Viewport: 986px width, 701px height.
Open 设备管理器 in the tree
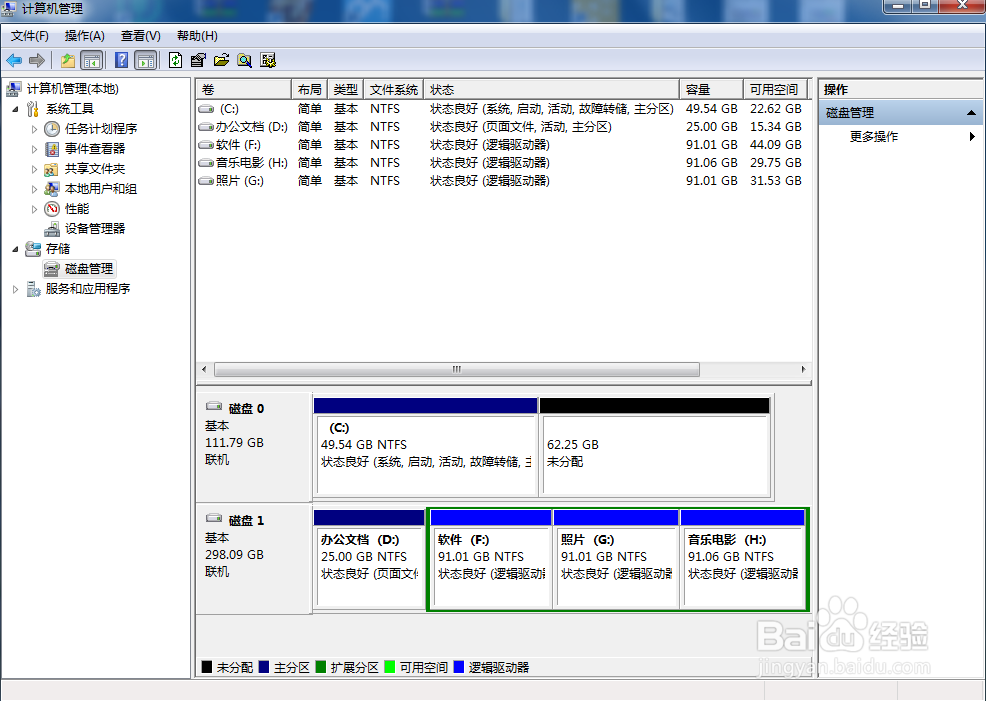(x=95, y=229)
